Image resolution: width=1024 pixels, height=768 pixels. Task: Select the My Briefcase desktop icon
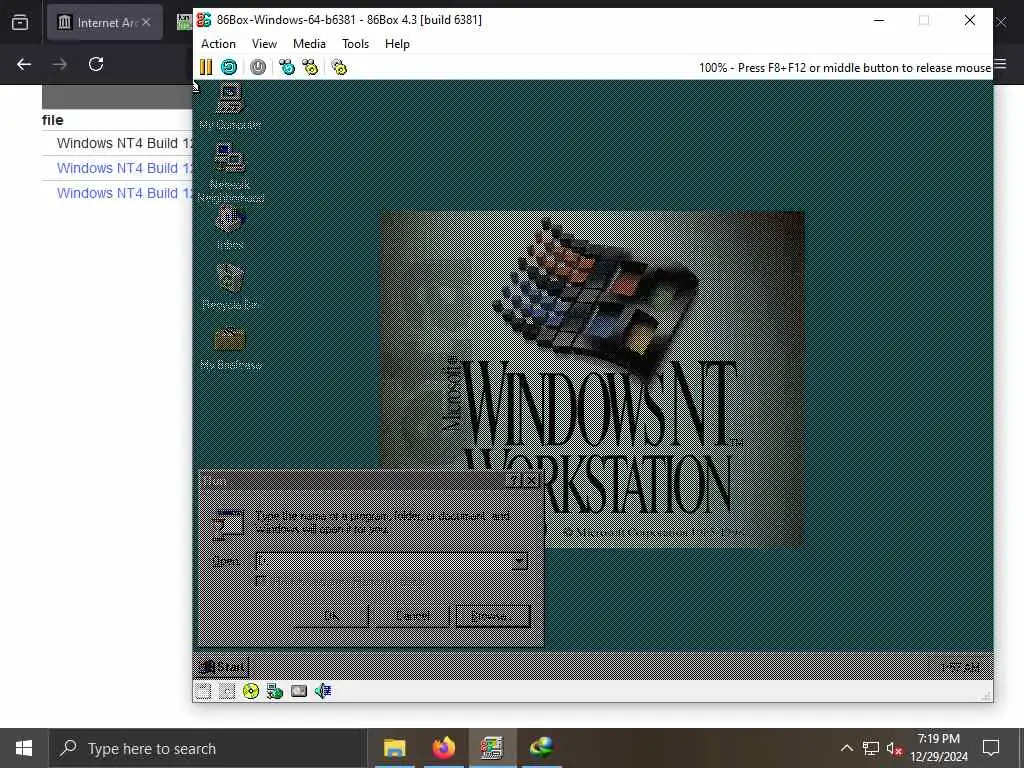pos(230,347)
